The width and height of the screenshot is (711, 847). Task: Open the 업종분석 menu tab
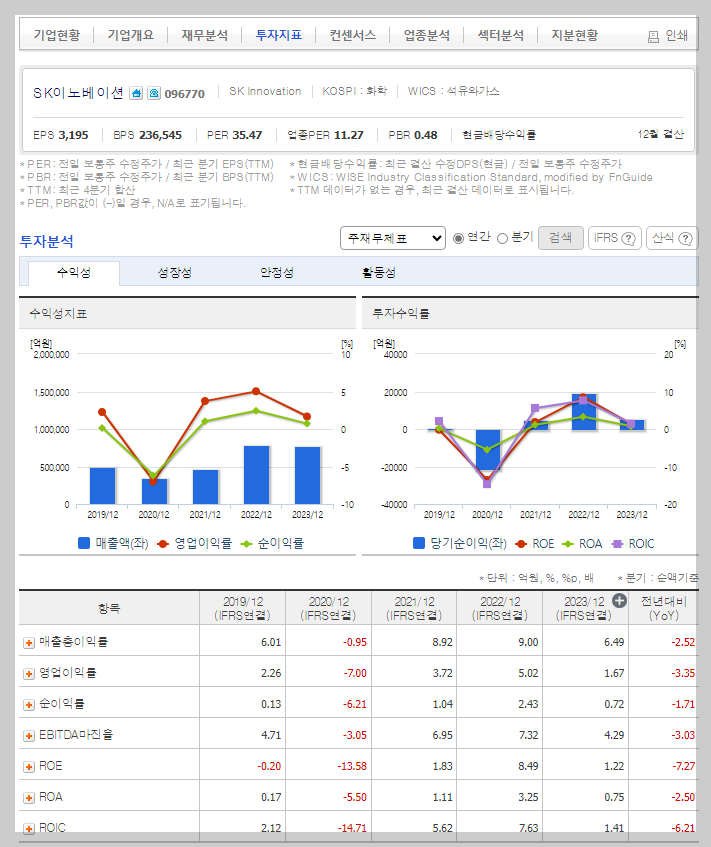pos(426,35)
